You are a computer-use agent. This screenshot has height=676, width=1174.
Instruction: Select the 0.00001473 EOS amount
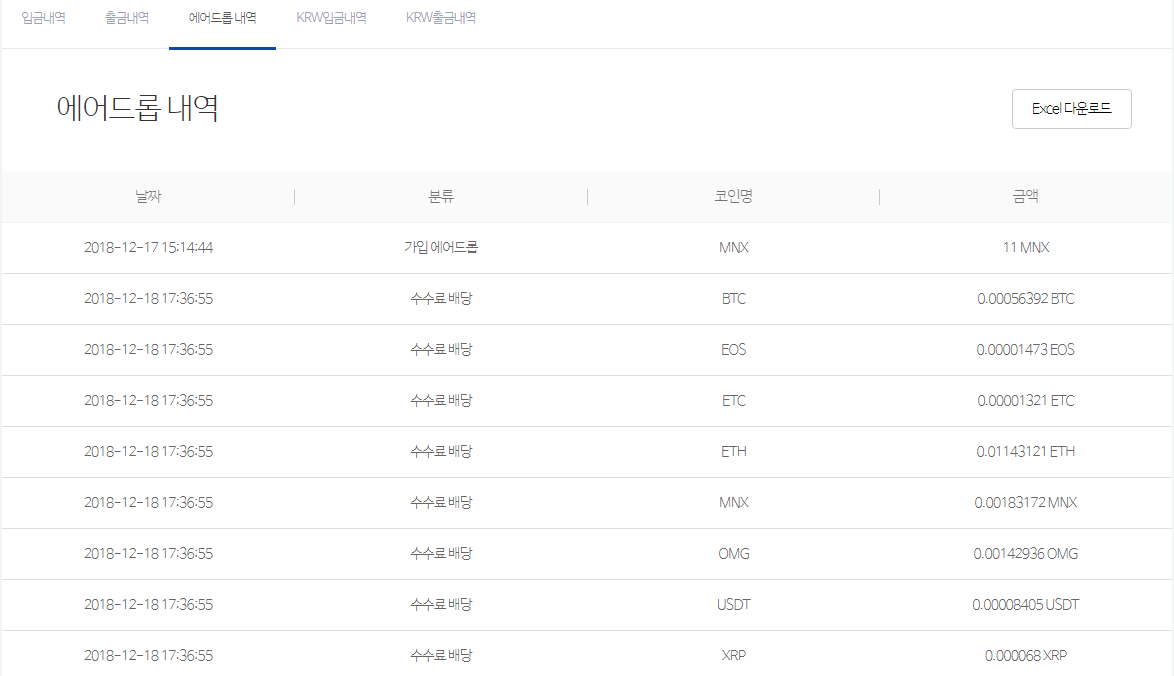point(1026,349)
